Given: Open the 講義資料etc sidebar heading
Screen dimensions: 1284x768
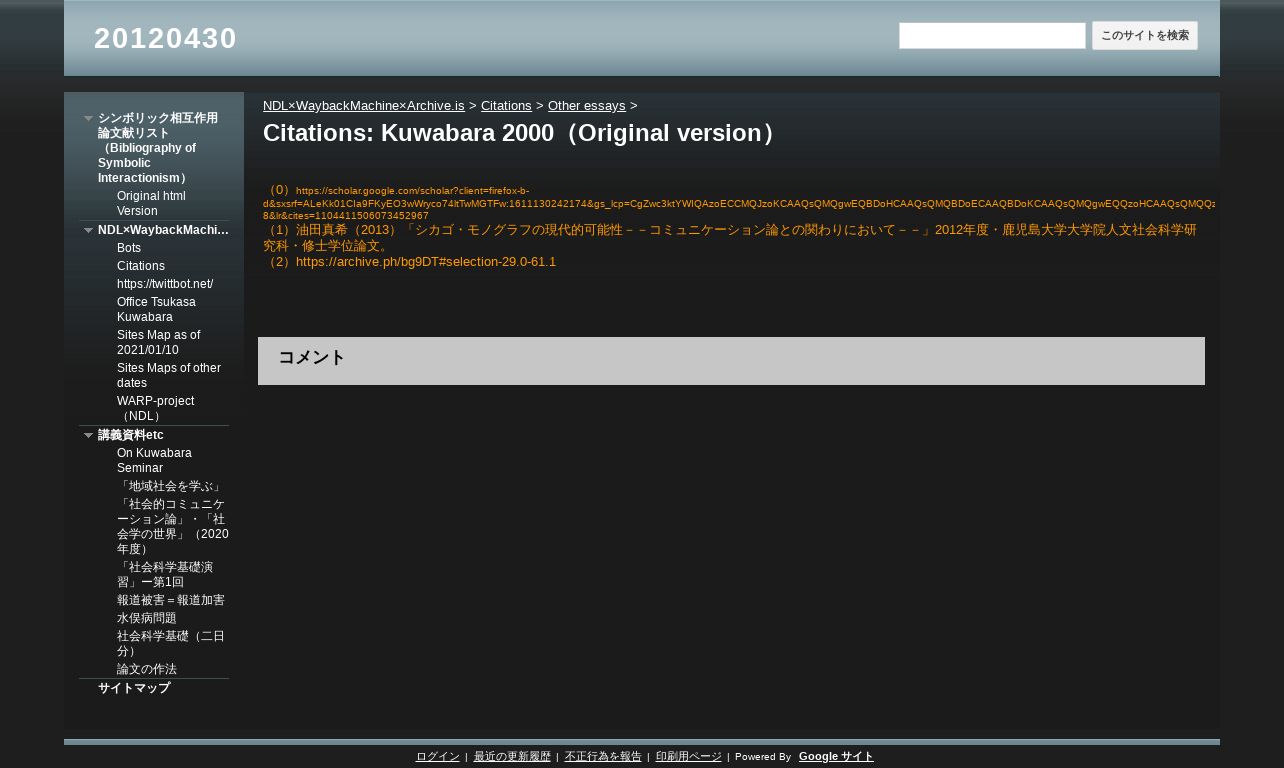Looking at the screenshot, I should click(131, 435).
